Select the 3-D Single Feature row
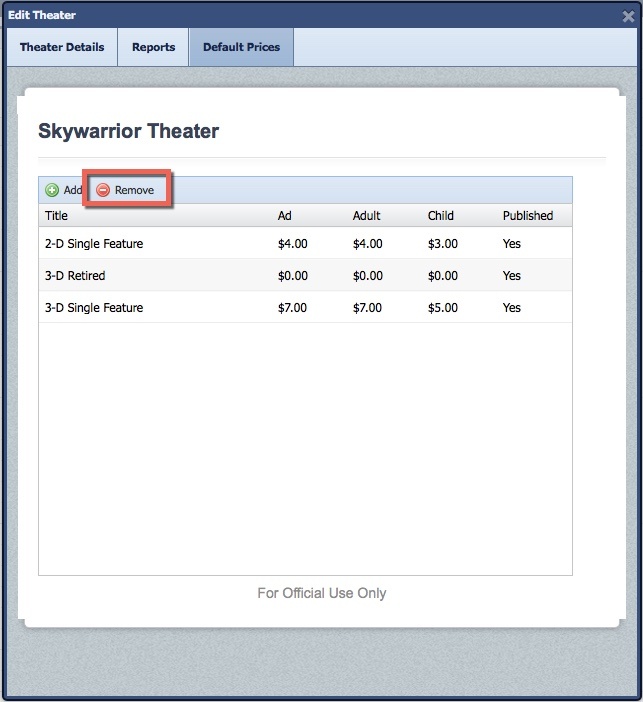The width and height of the screenshot is (643, 702). pyautogui.click(x=94, y=308)
